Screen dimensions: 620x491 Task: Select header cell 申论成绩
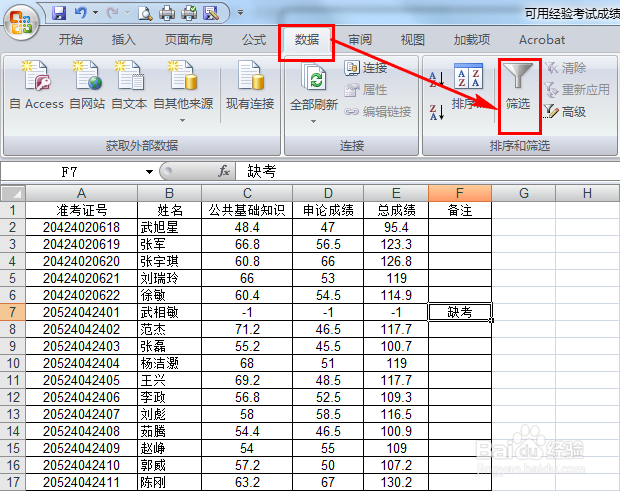(328, 210)
